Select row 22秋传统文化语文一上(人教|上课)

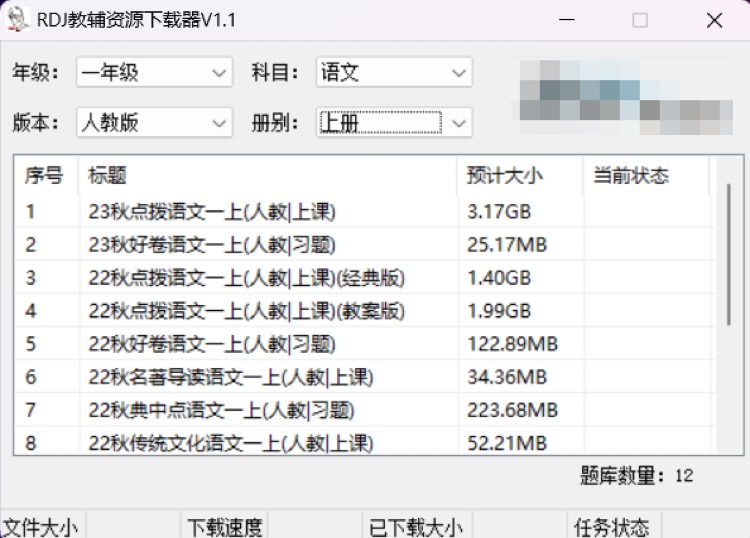(x=364, y=442)
